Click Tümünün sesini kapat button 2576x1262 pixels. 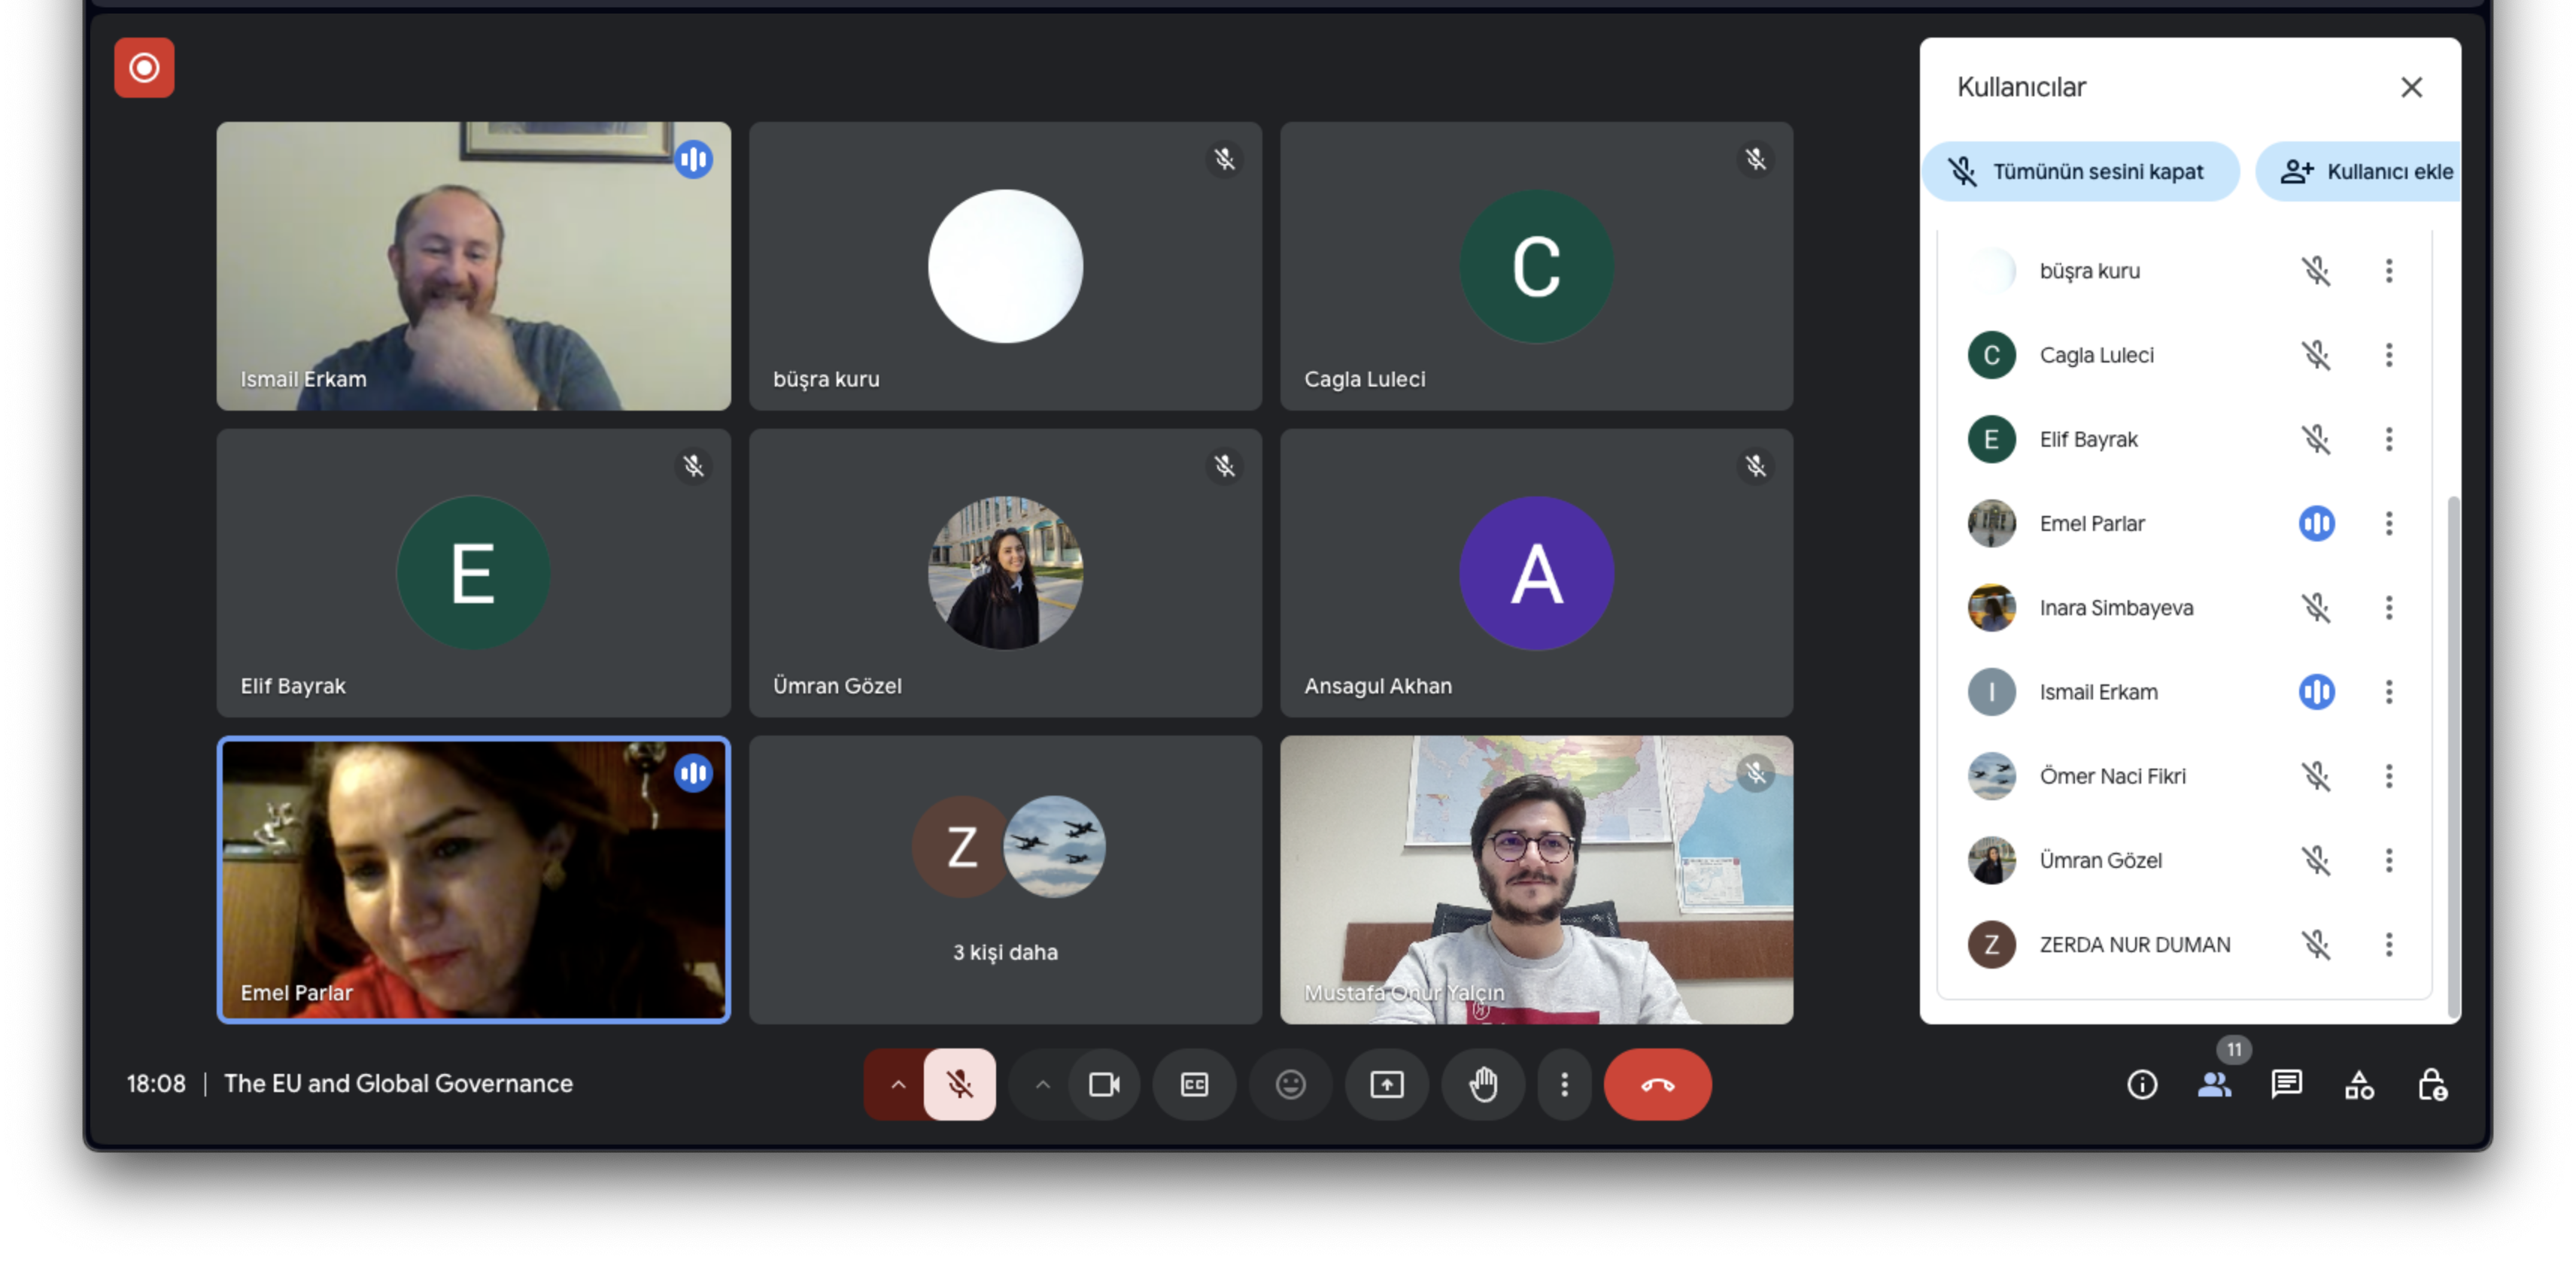tap(2080, 172)
